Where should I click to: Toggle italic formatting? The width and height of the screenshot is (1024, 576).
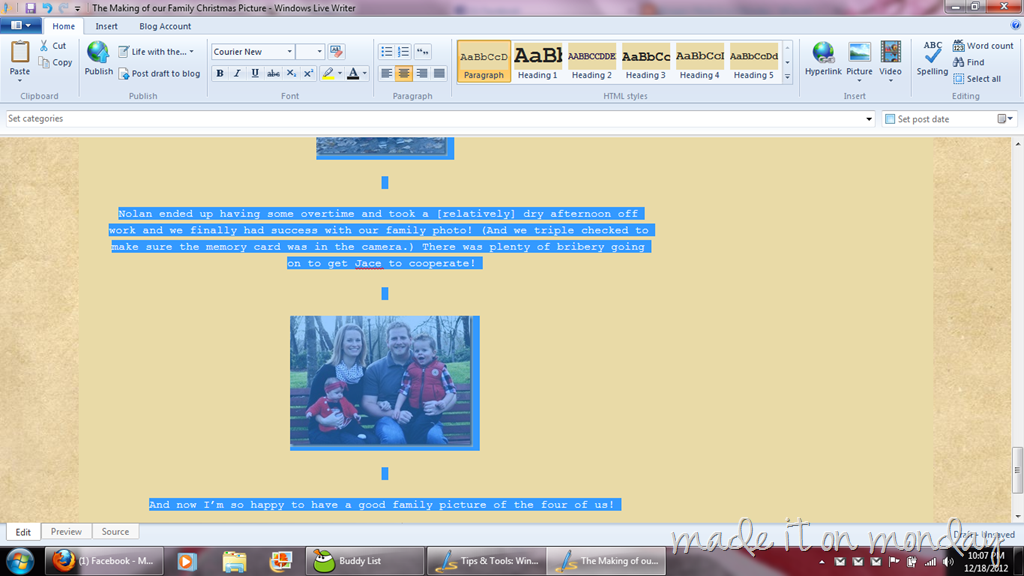coord(238,73)
